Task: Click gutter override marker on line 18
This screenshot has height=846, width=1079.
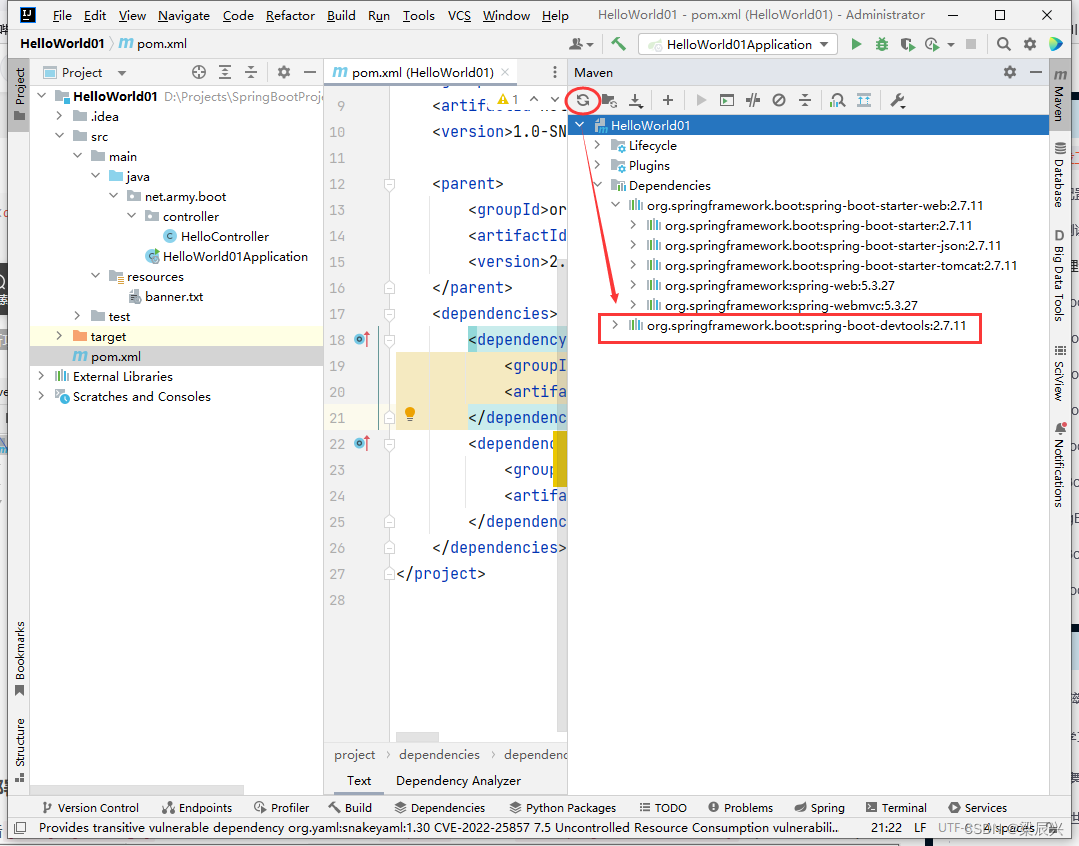Action: (362, 339)
